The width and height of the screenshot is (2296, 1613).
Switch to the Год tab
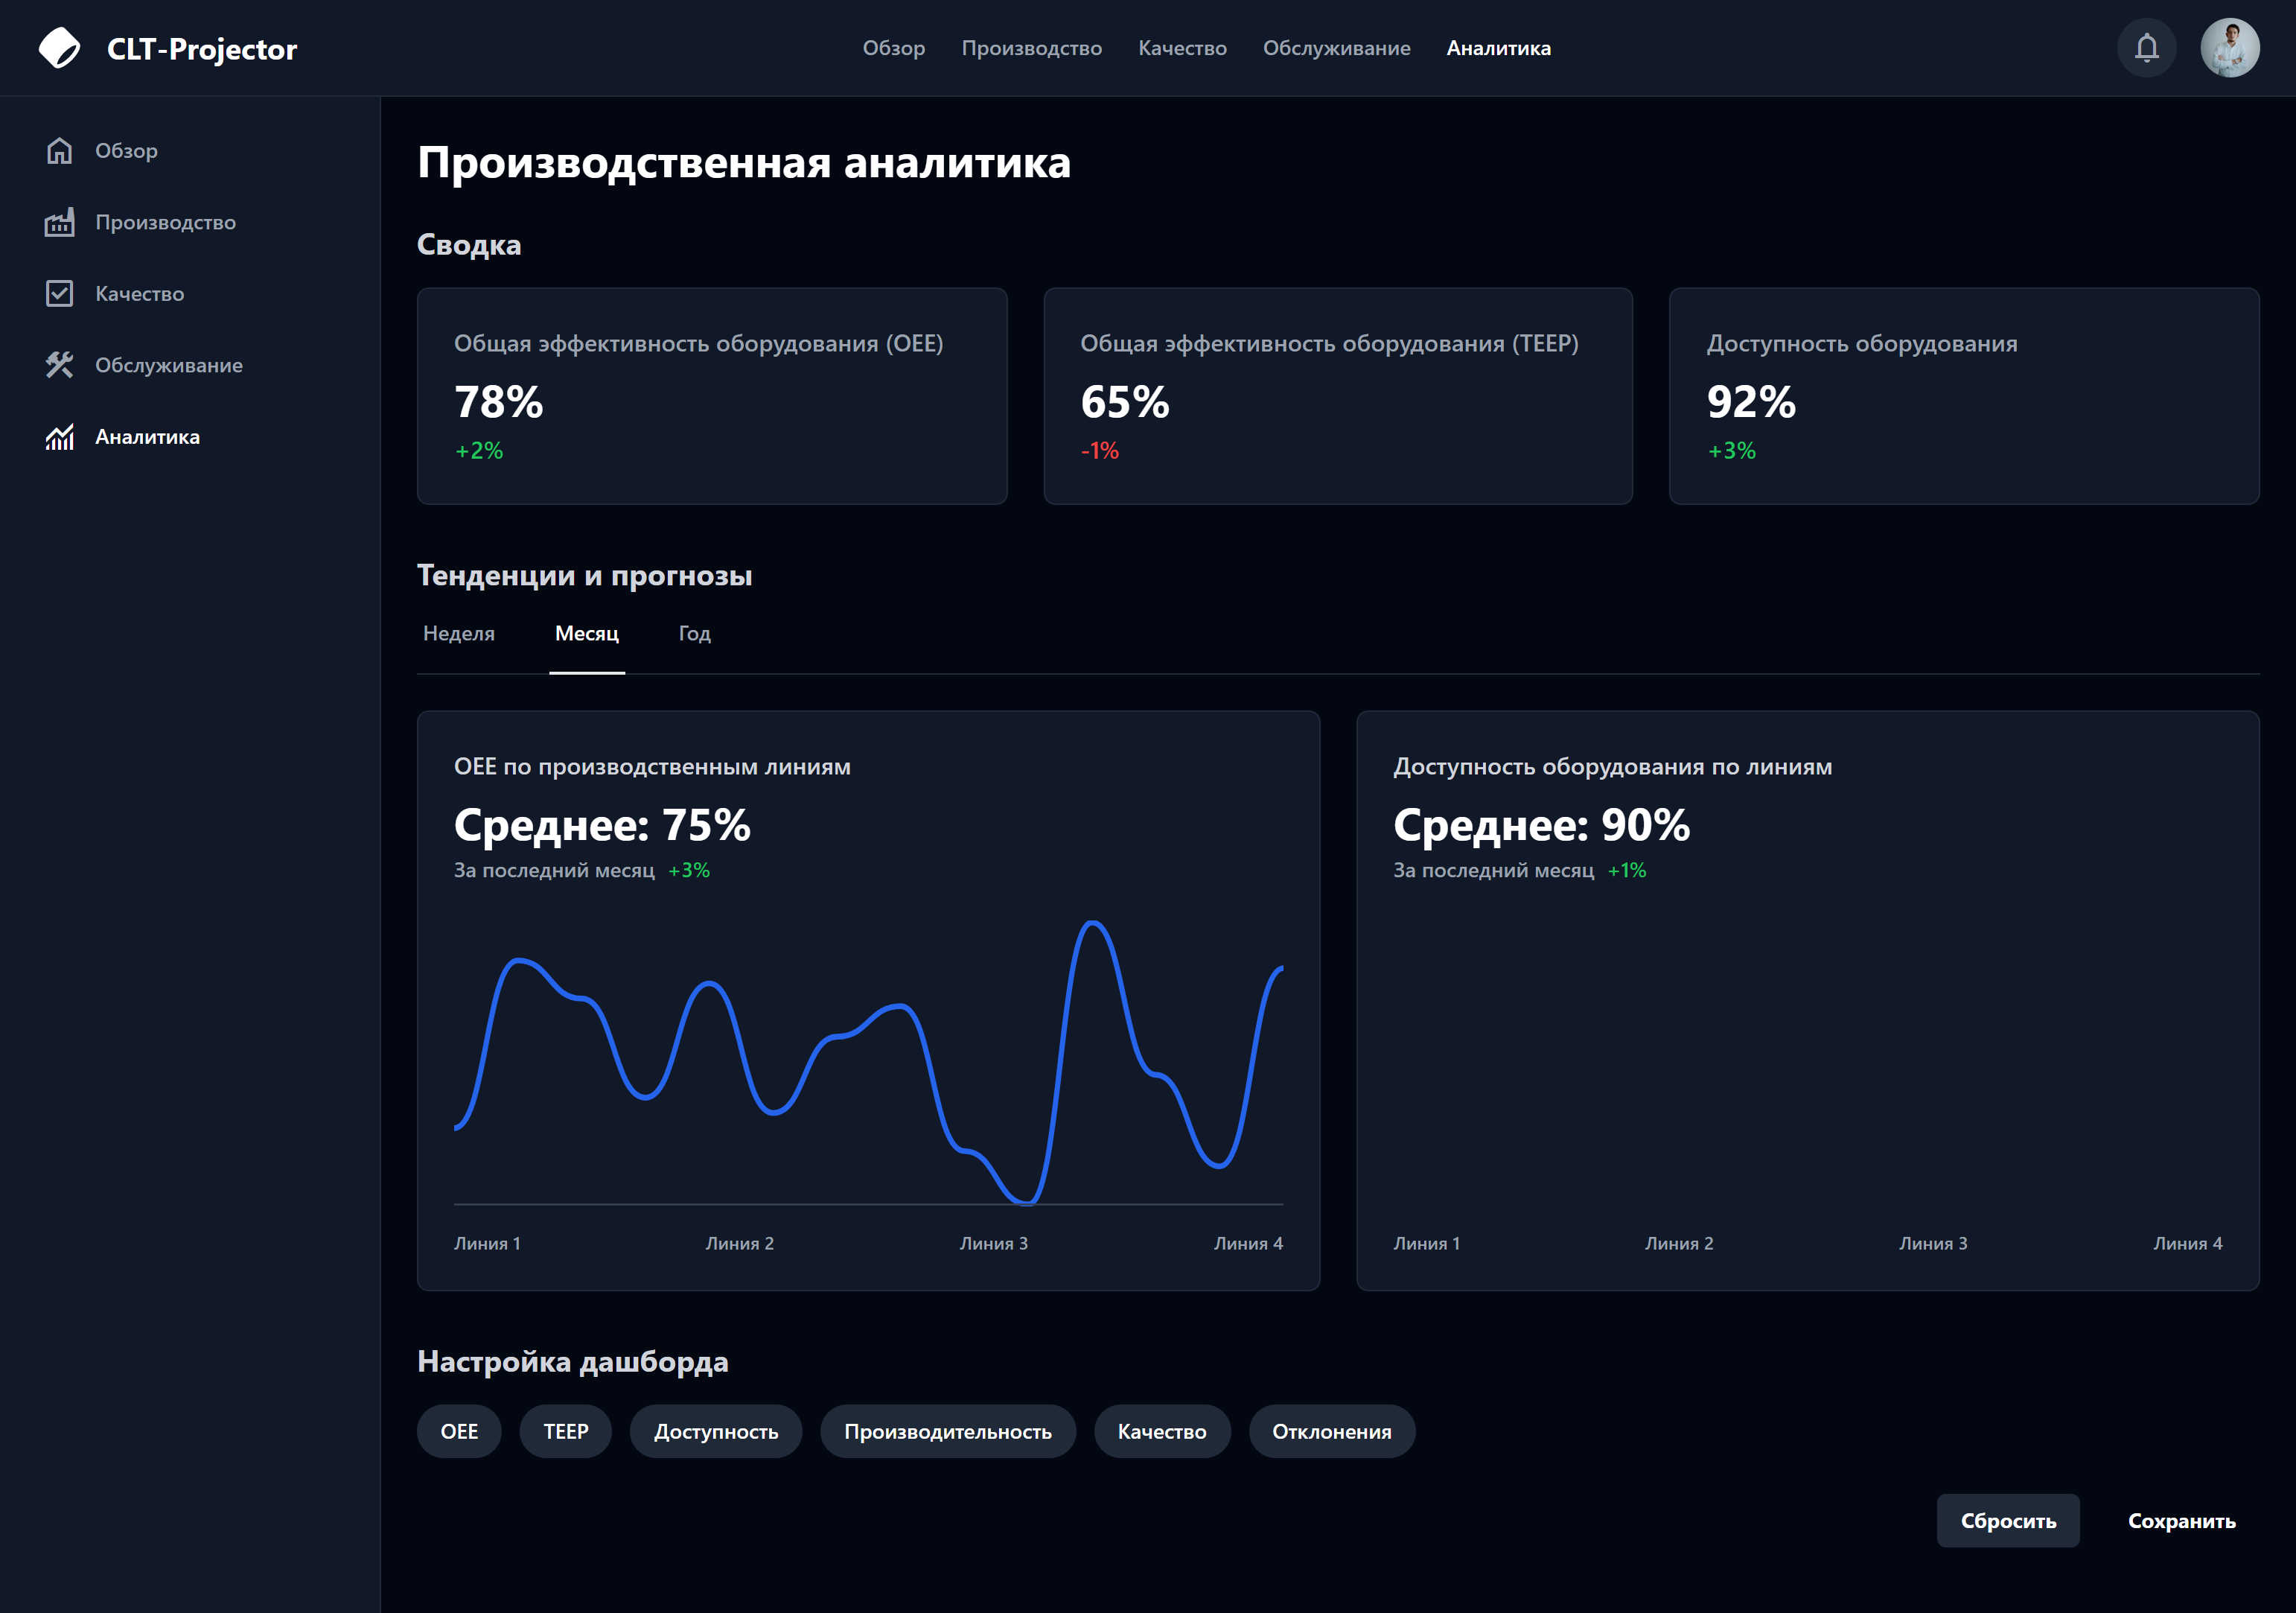pos(694,633)
